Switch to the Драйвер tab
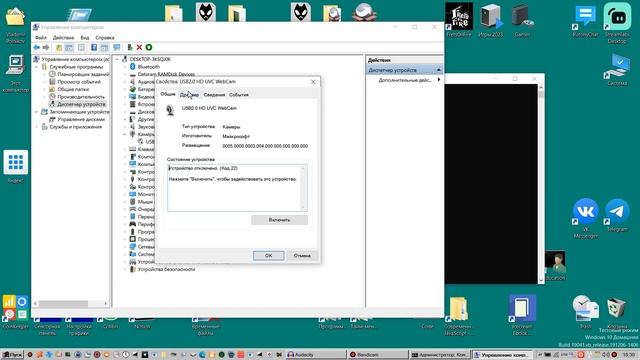This screenshot has height=360, width=640. (189, 95)
